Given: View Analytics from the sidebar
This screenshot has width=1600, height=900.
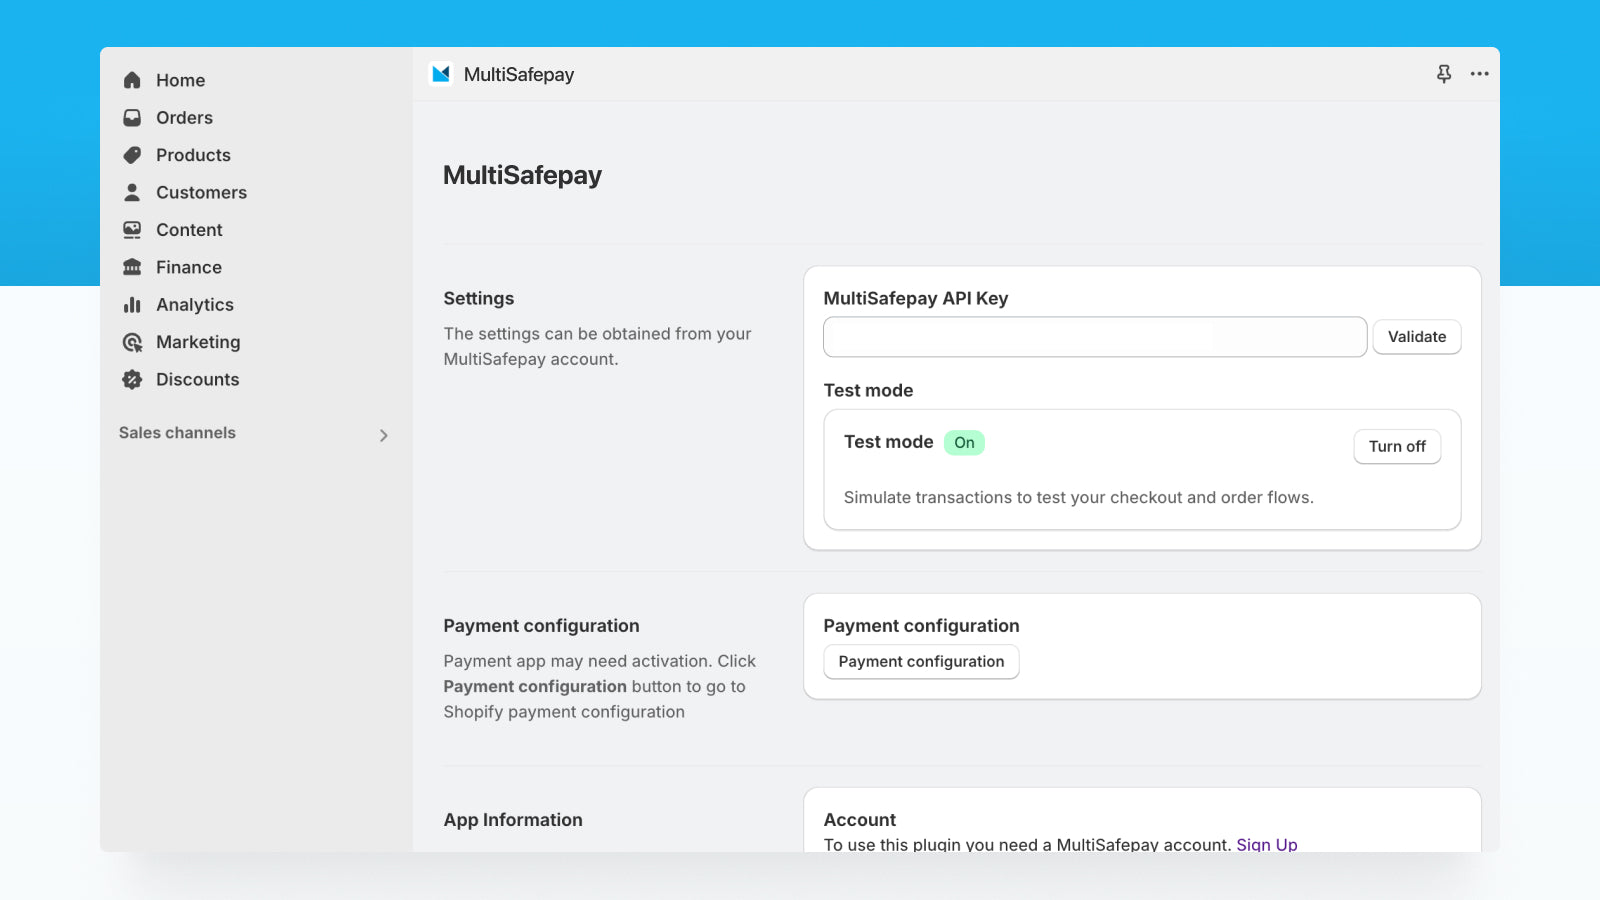Looking at the screenshot, I should click(x=195, y=305).
